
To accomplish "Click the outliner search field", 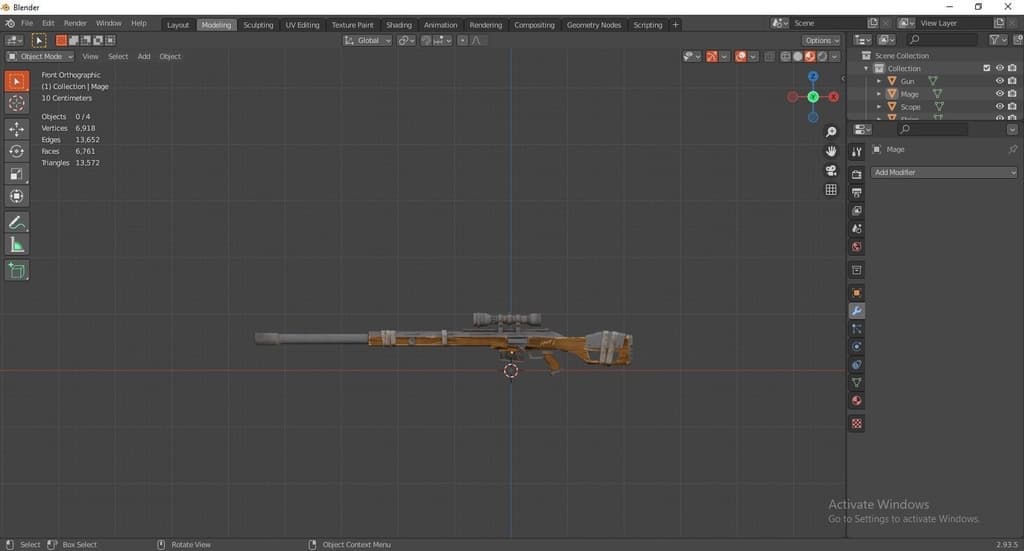I will pos(942,40).
